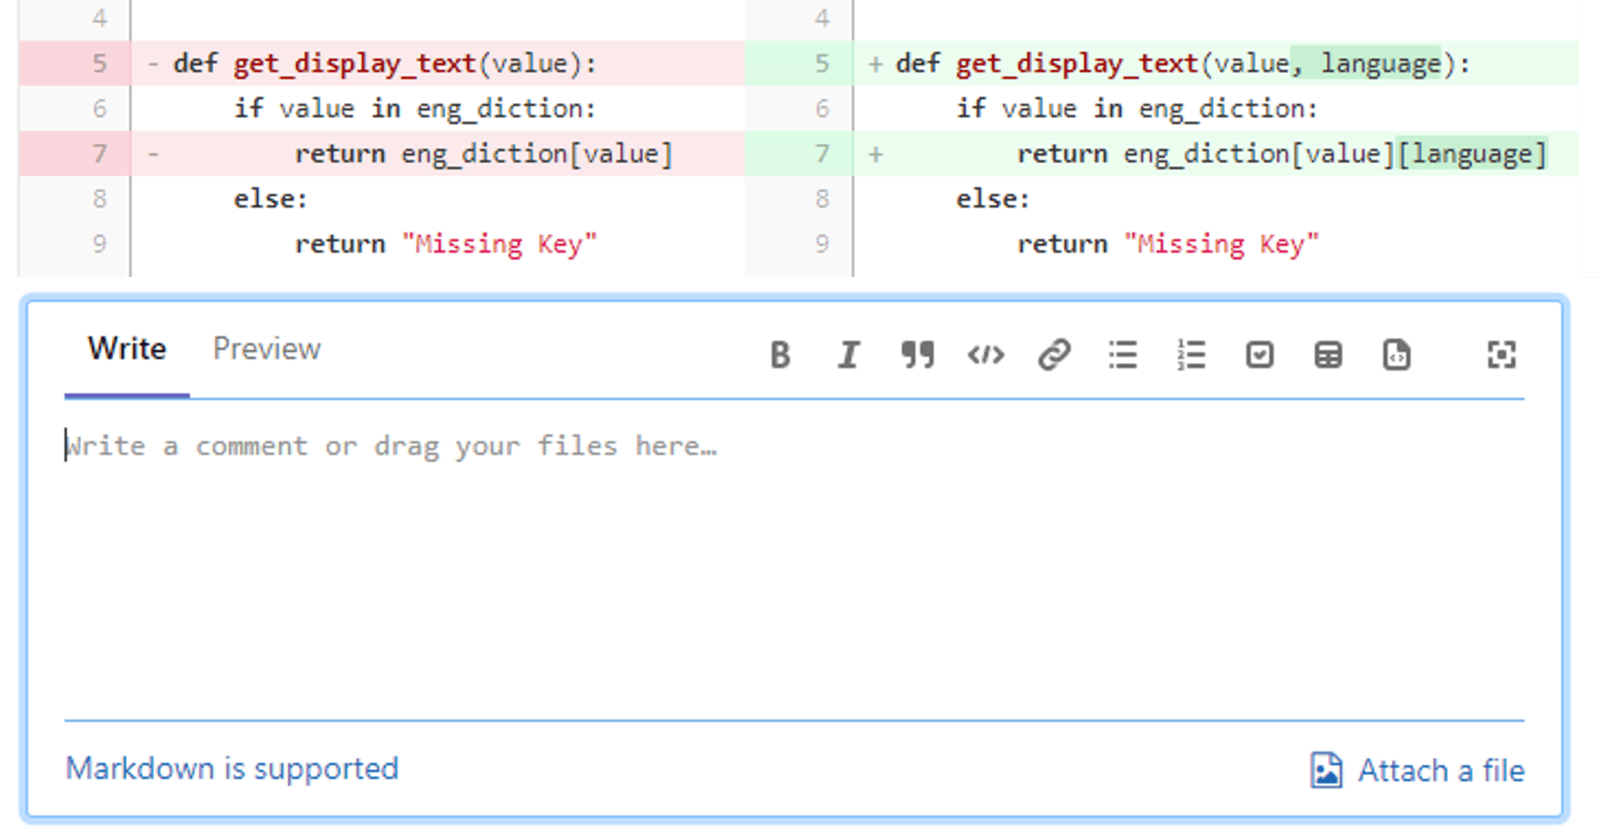Click old line number 6 in the diff
Image resolution: width=1600 pixels, height=836 pixels.
click(100, 108)
